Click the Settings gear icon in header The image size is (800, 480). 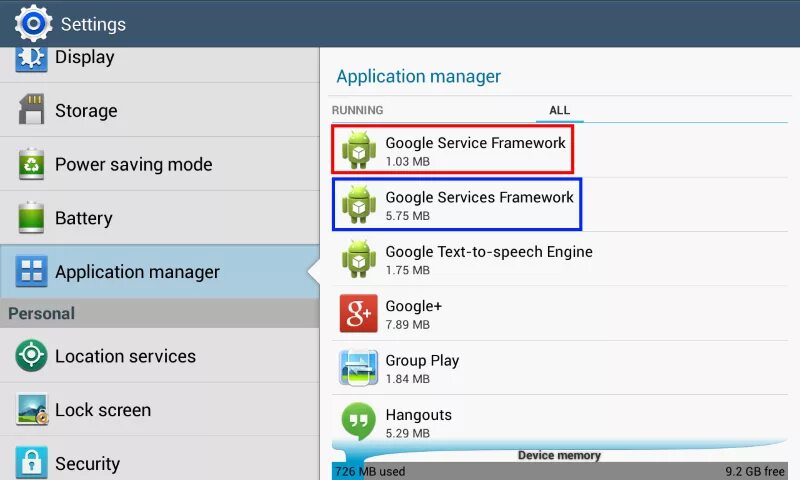point(33,23)
